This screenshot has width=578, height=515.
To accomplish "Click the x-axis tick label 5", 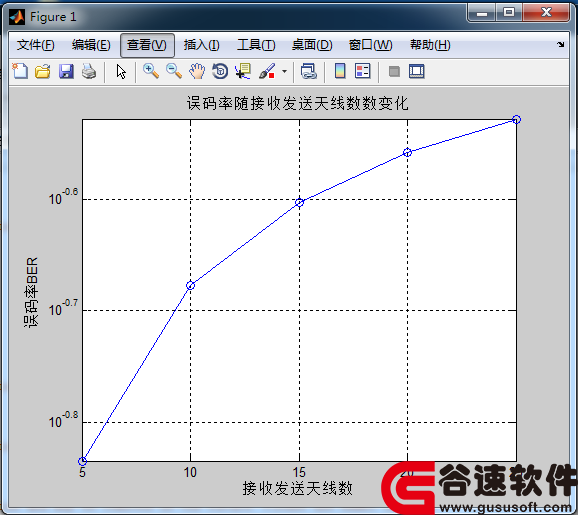I will click(83, 473).
